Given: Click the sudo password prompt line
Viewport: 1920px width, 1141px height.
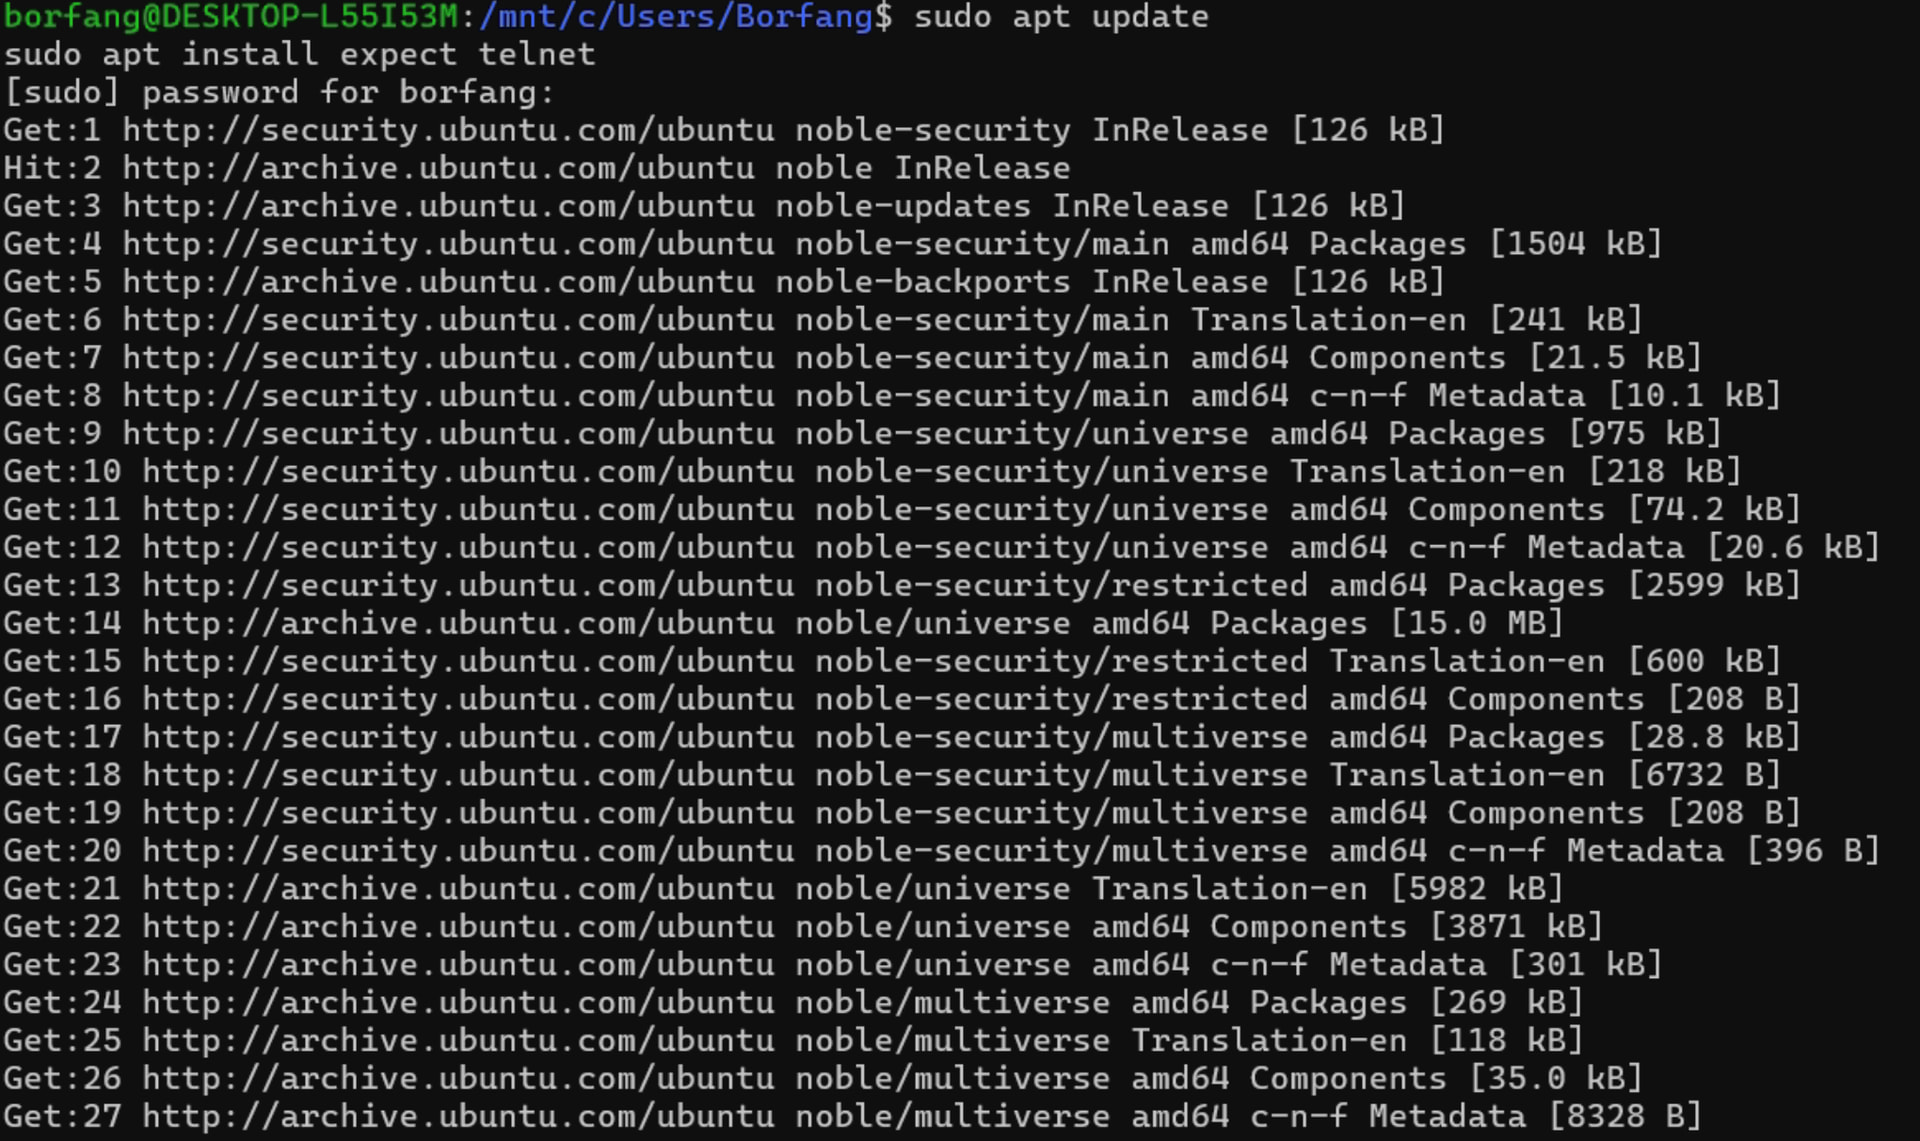Looking at the screenshot, I should (279, 92).
